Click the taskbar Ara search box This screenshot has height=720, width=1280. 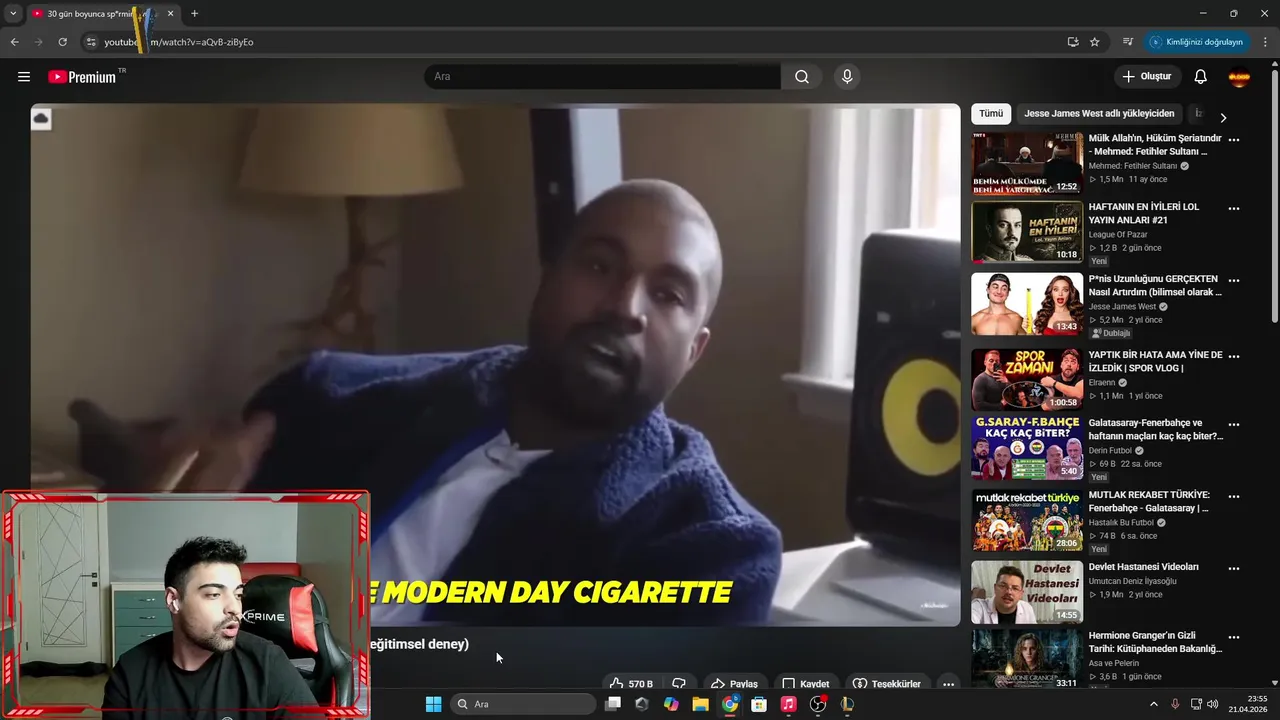tap(523, 704)
